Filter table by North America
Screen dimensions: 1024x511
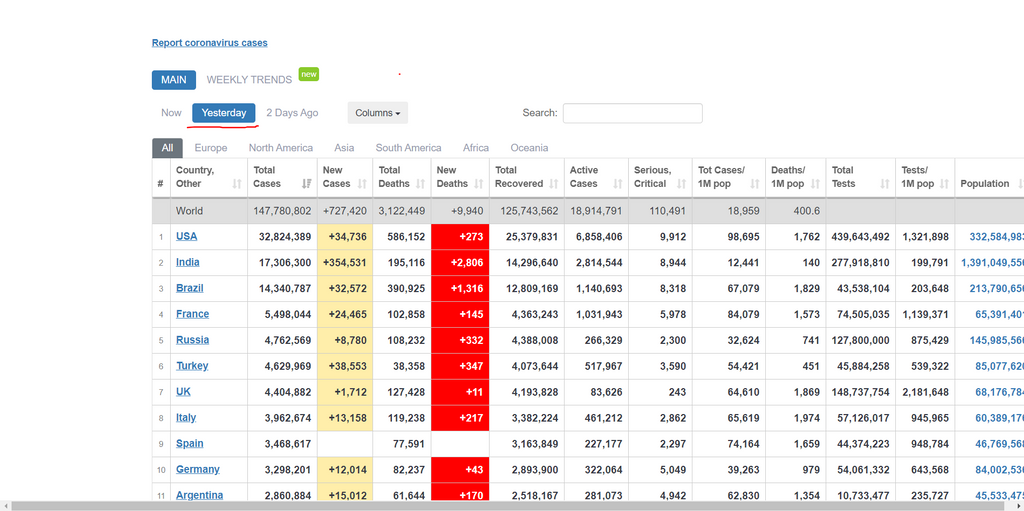(x=280, y=148)
